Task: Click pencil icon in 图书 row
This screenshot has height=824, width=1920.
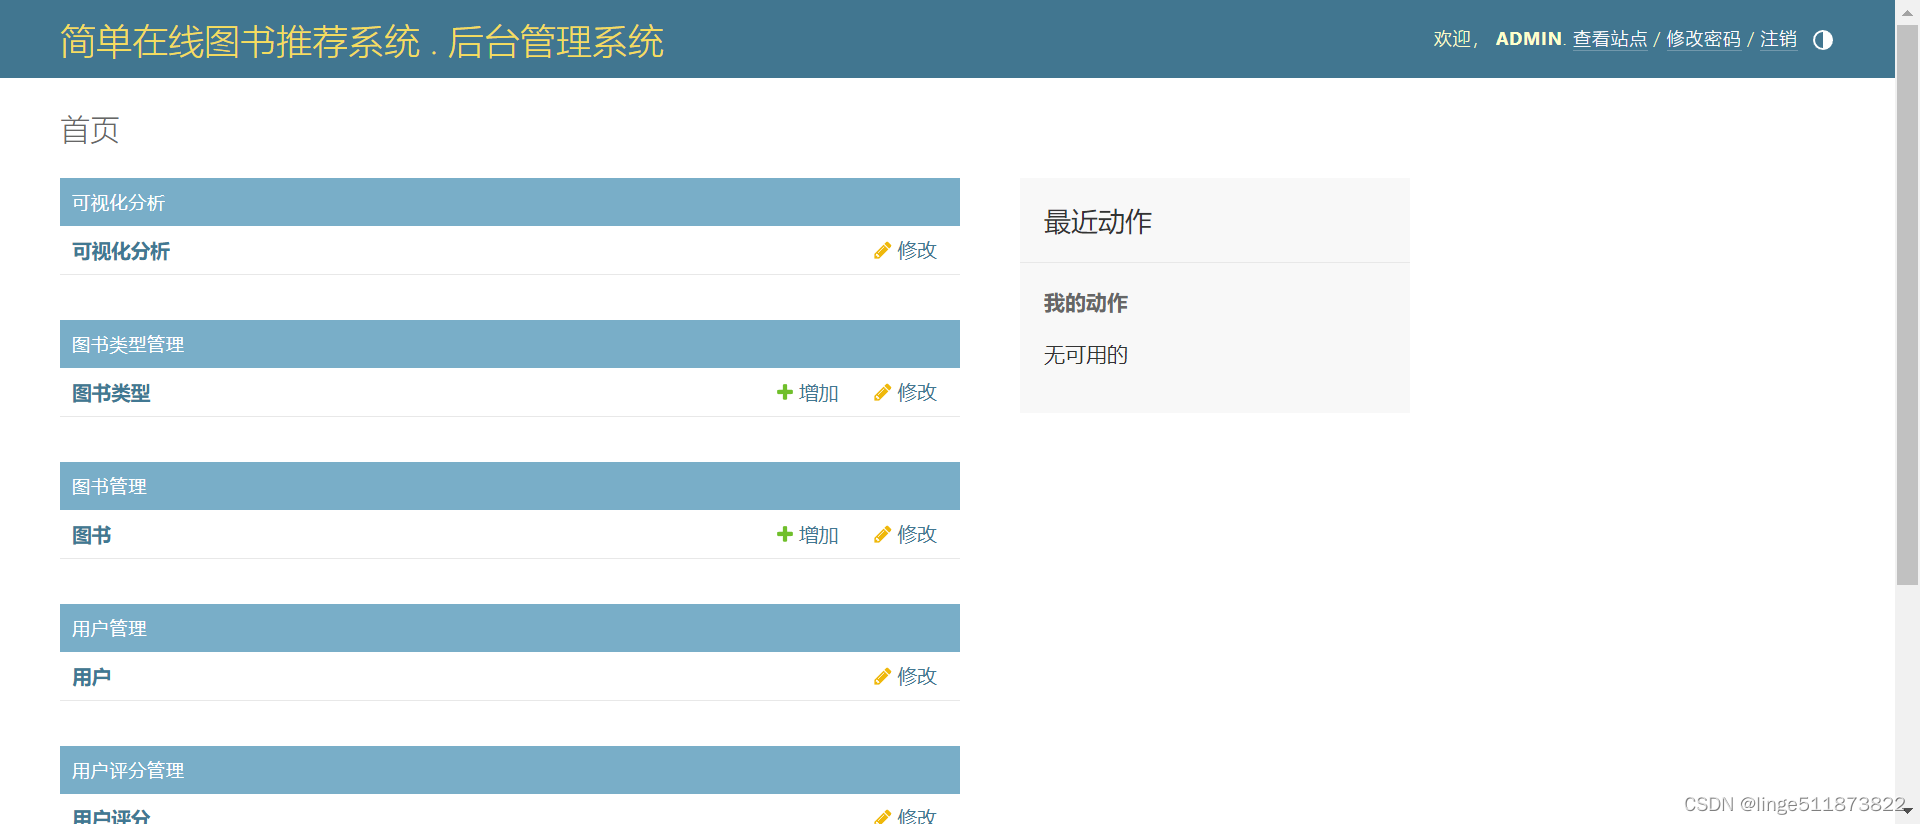Action: point(882,534)
